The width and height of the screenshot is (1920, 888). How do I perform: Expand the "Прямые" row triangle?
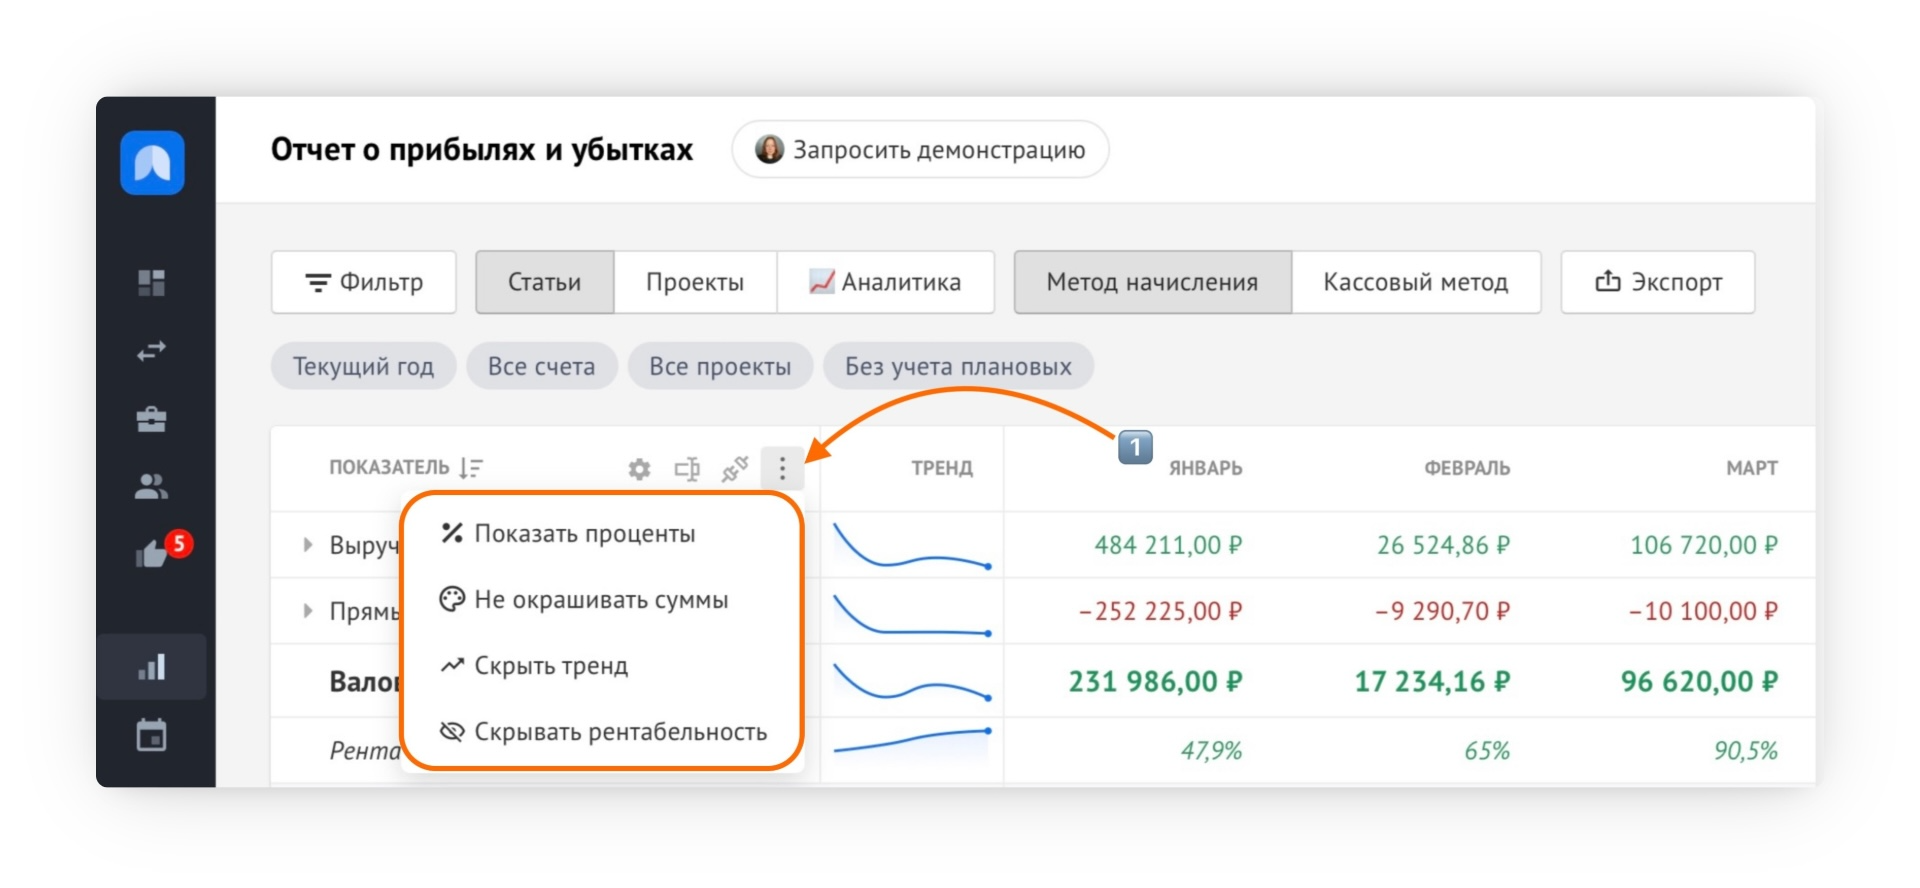coord(308,611)
